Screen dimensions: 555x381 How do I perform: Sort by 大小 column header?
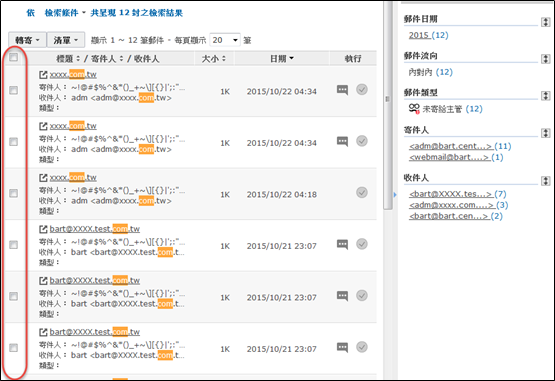pyautogui.click(x=213, y=59)
